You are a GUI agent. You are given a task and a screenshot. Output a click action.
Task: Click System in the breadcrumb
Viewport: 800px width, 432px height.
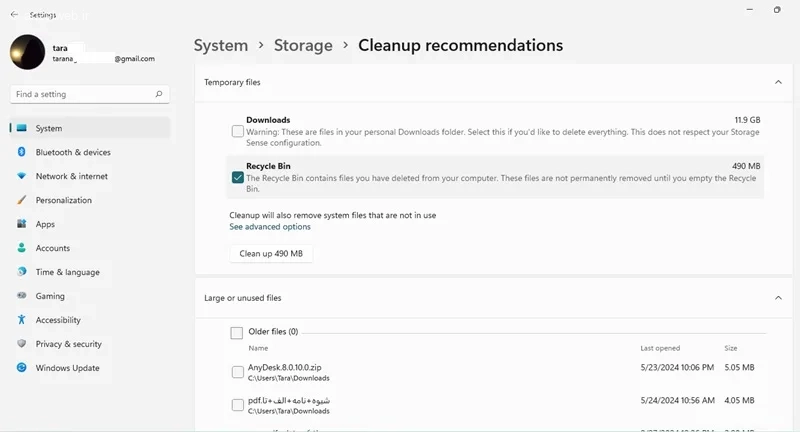(220, 45)
